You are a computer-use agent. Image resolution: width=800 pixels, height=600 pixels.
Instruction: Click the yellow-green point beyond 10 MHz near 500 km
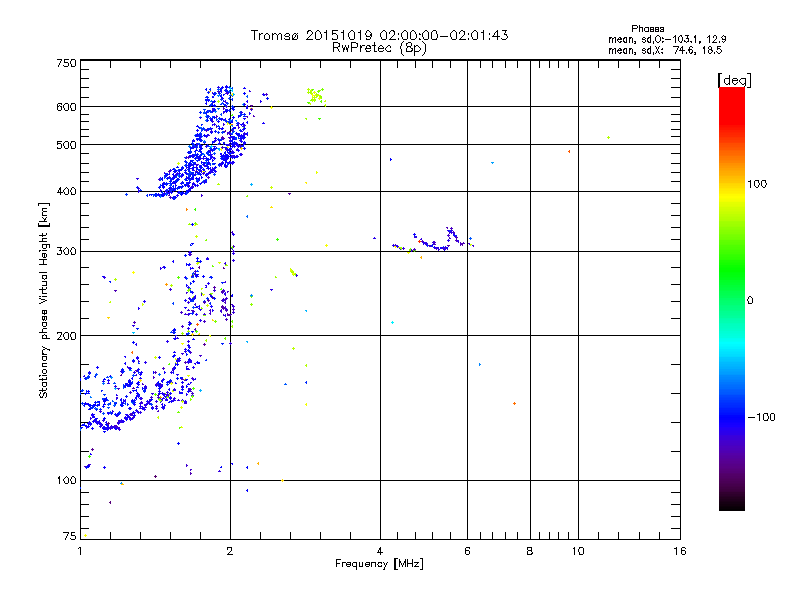click(x=608, y=138)
